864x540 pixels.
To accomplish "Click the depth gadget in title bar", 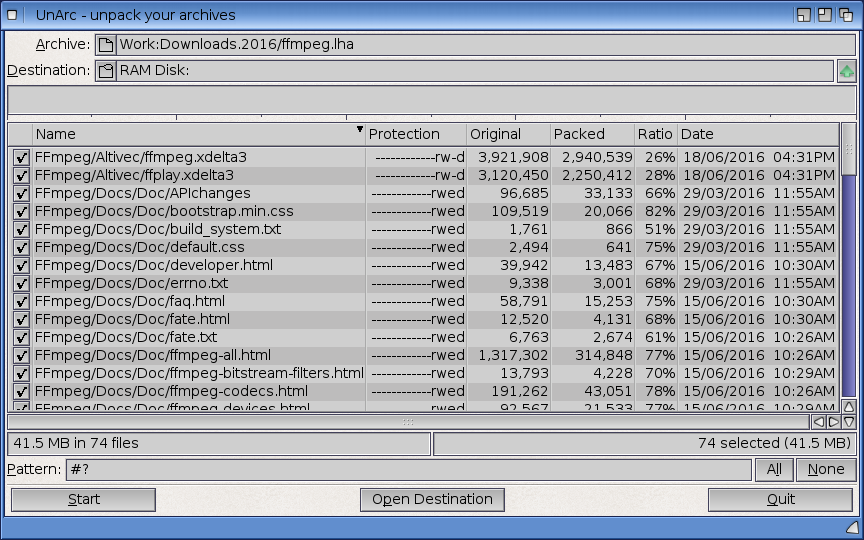I will point(846,15).
